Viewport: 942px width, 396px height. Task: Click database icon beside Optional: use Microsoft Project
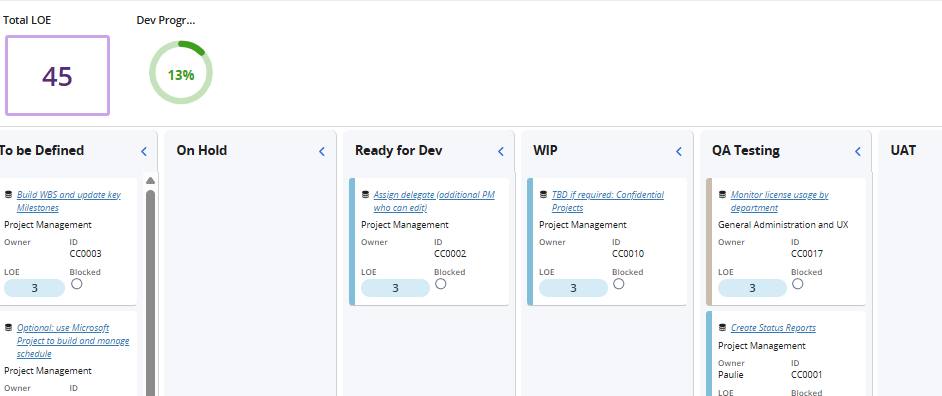tap(8, 328)
